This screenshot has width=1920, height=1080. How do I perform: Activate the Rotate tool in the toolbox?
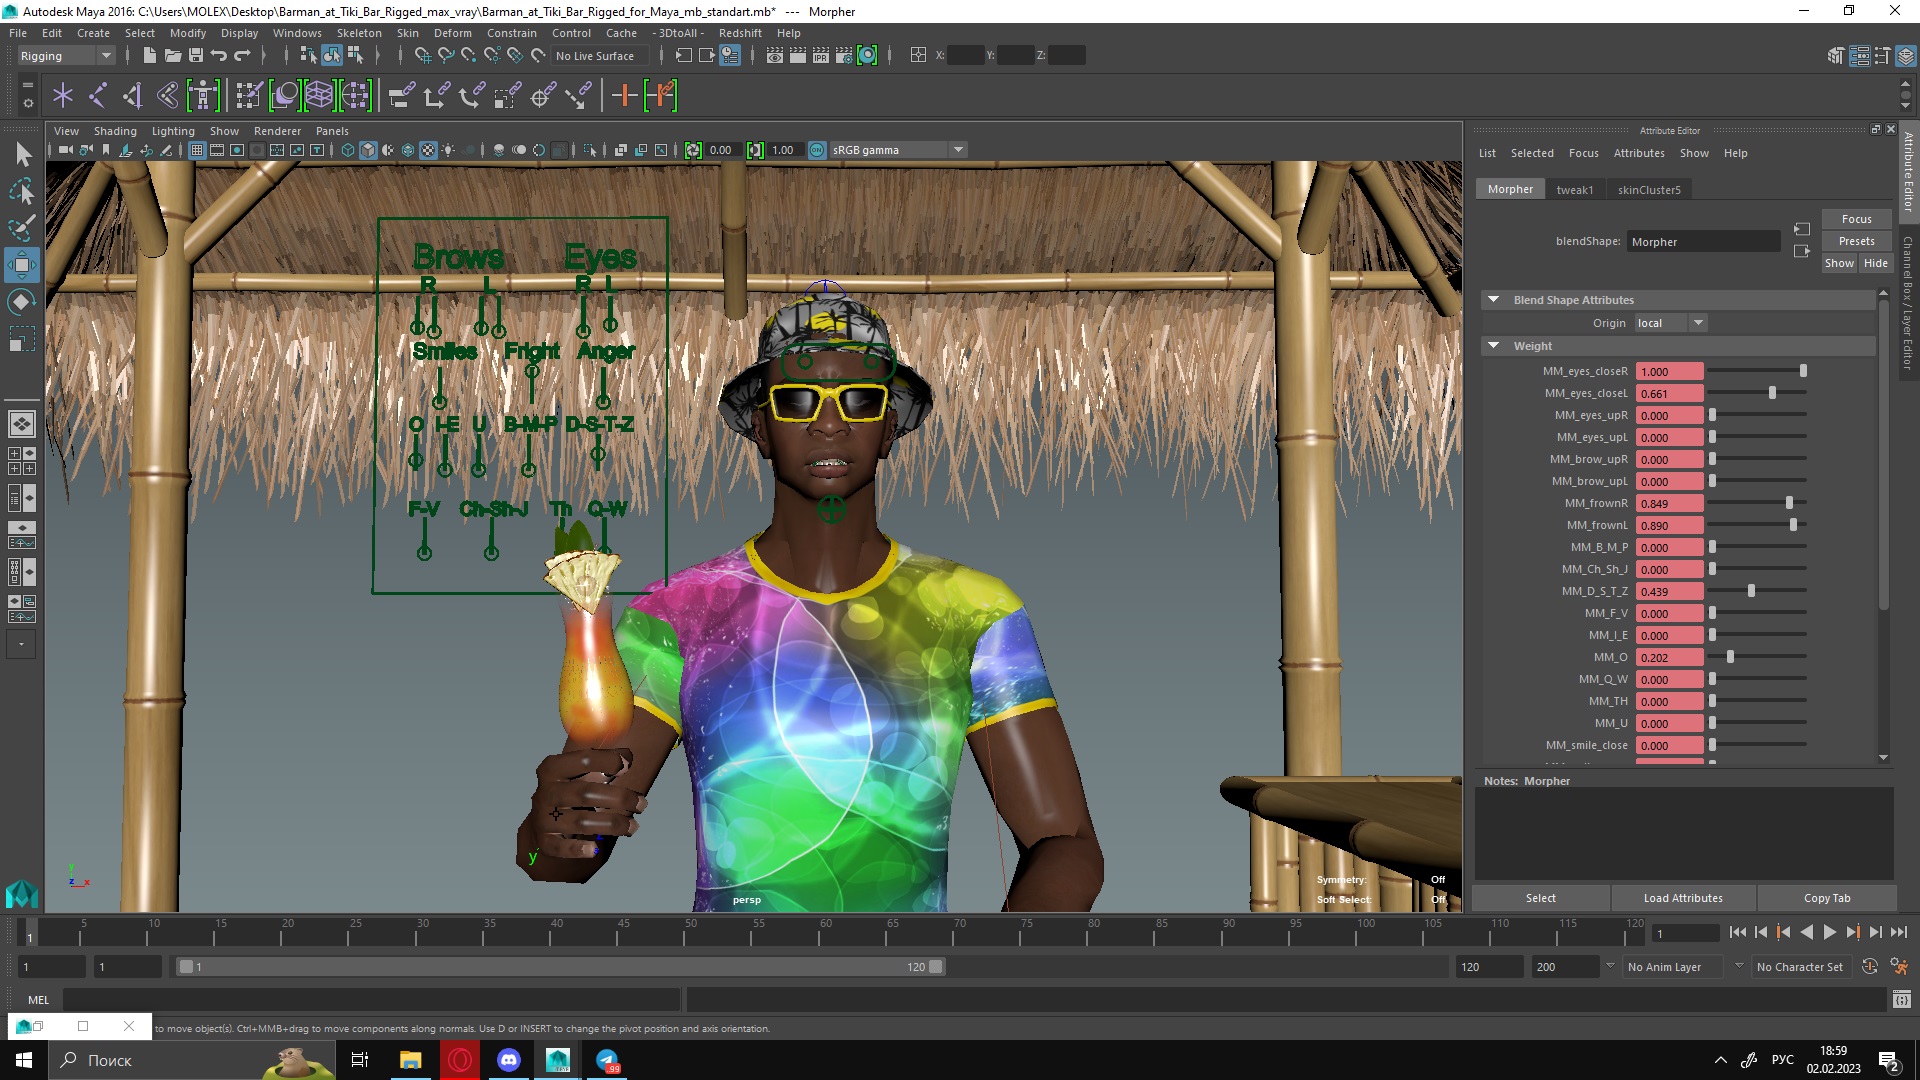coord(22,302)
